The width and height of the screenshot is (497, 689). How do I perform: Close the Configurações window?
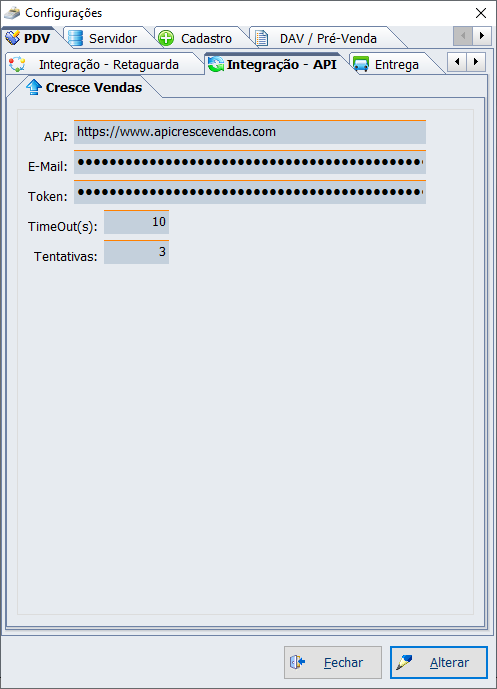(x=481, y=13)
